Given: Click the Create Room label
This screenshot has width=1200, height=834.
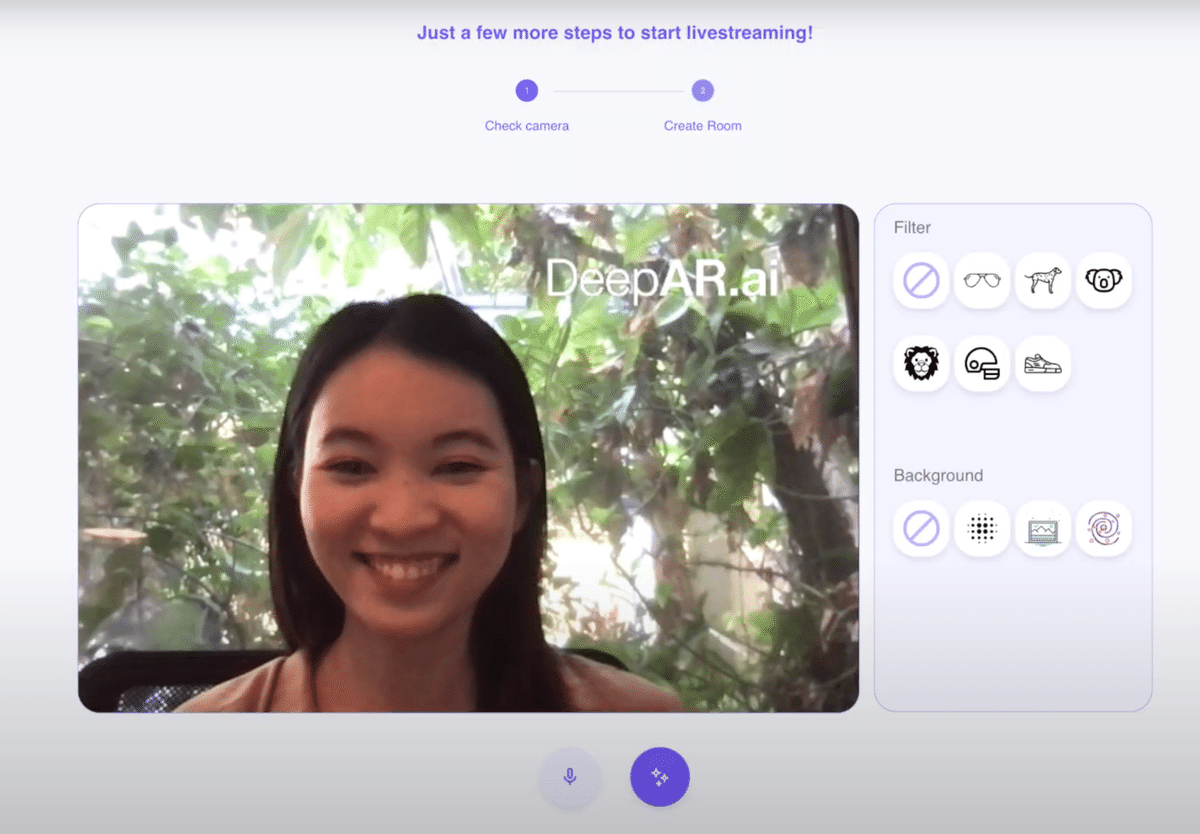Looking at the screenshot, I should (x=703, y=126).
